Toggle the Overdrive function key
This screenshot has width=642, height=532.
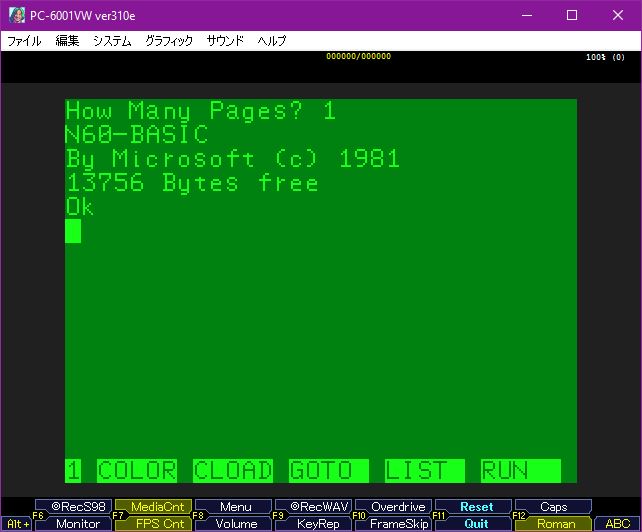393,507
